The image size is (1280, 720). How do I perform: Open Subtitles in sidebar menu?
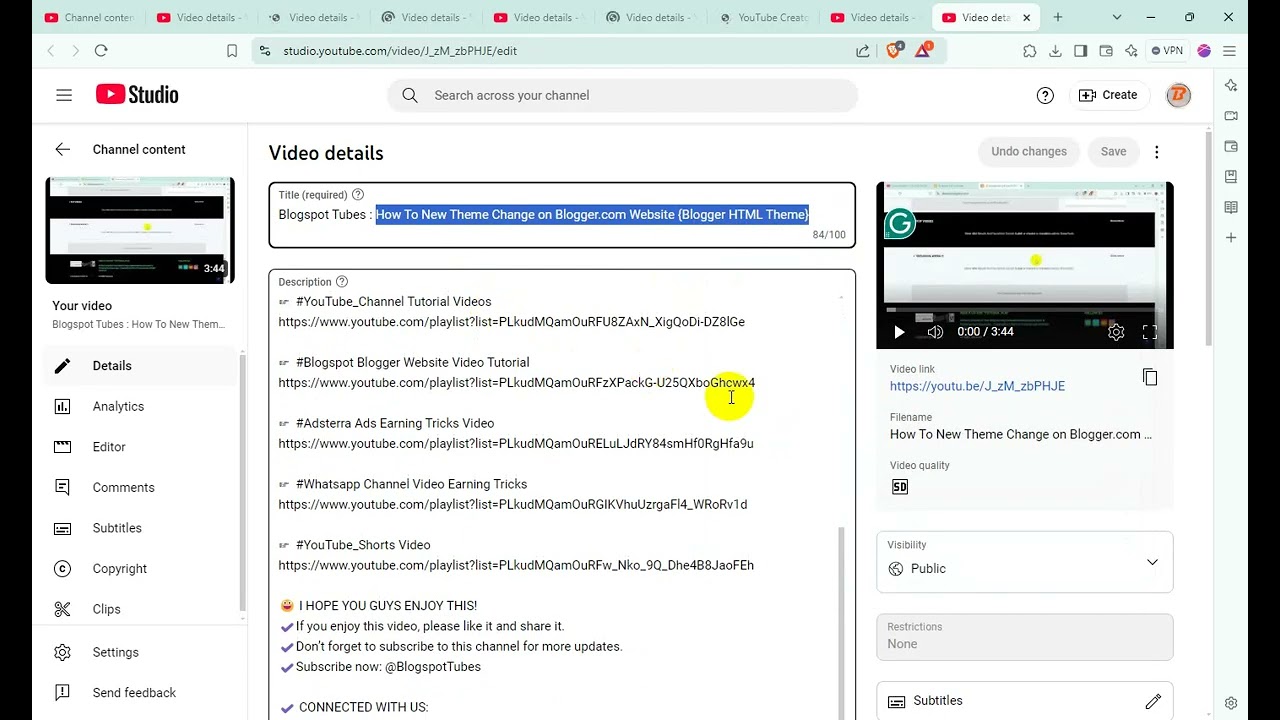[140, 528]
